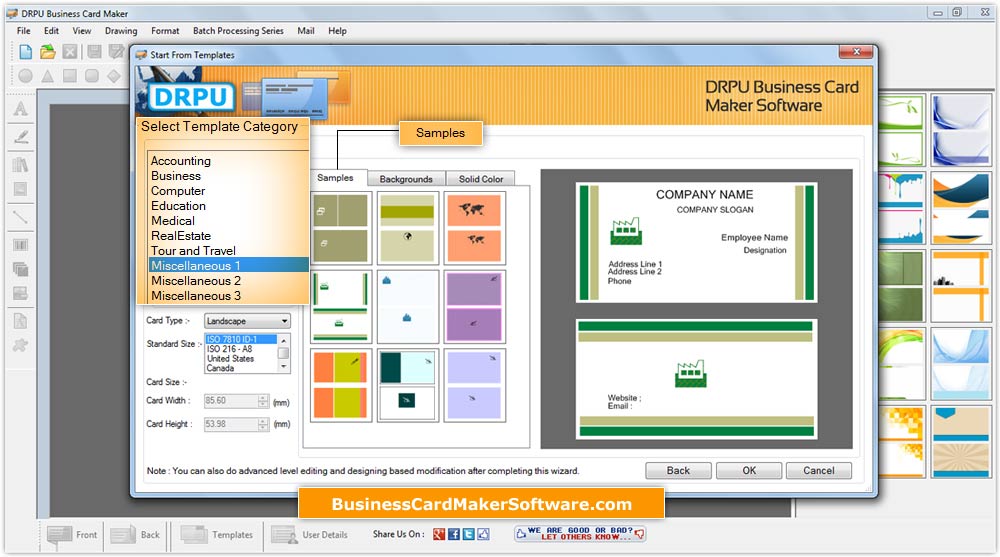Screen dimensions: 1000x557
Task: Open the View menu
Action: pos(82,31)
